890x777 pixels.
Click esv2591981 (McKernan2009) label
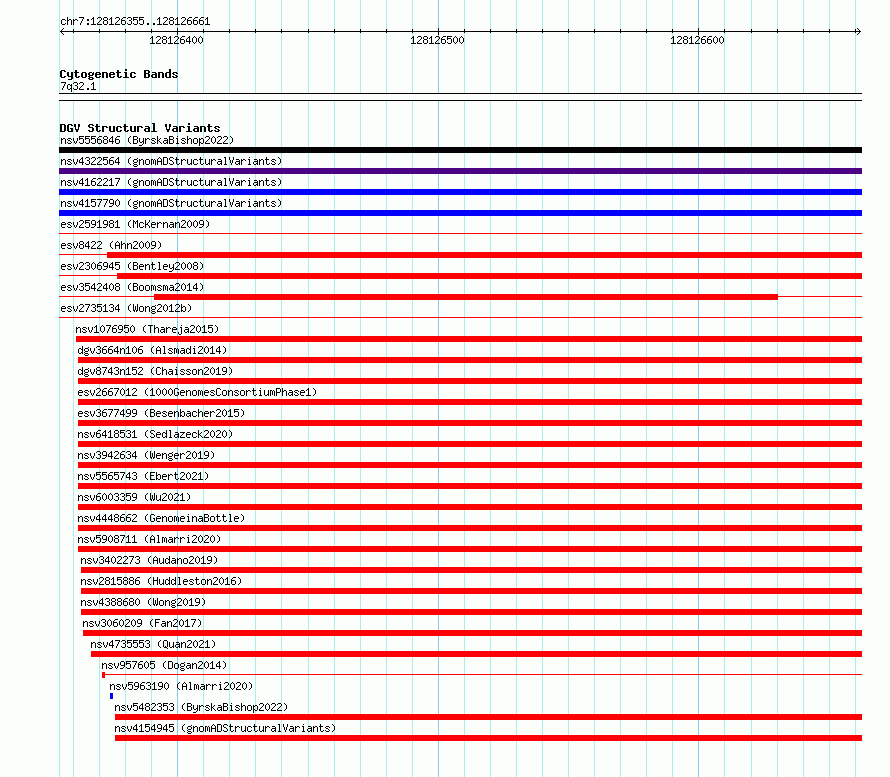pyautogui.click(x=135, y=224)
